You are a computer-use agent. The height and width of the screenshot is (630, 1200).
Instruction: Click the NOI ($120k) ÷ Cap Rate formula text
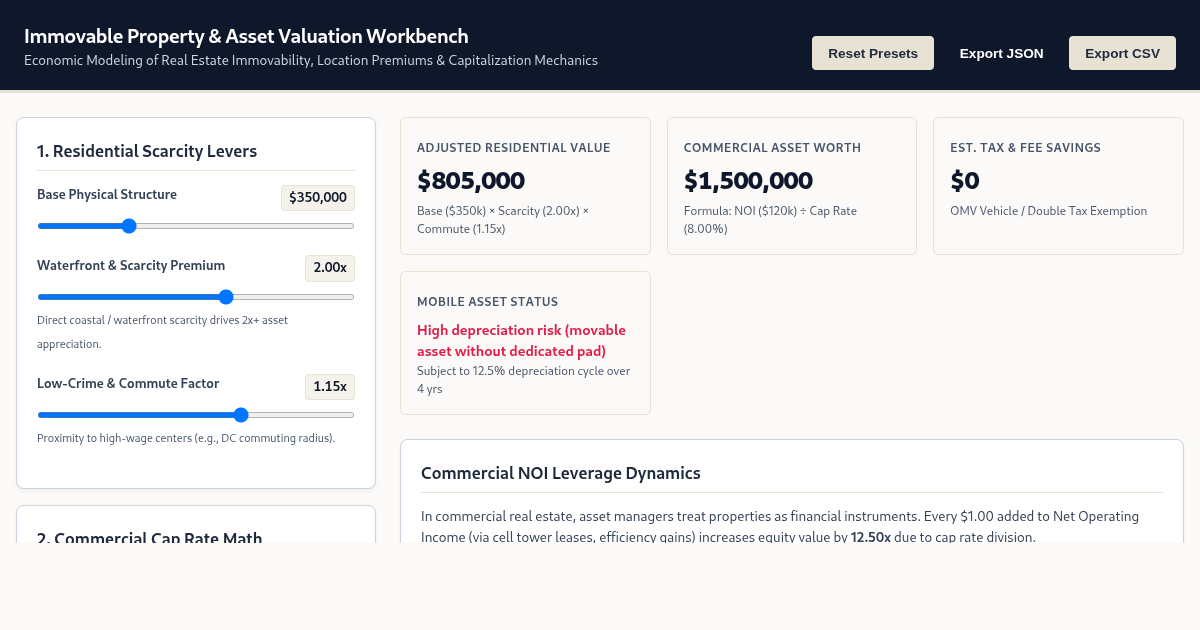point(770,219)
